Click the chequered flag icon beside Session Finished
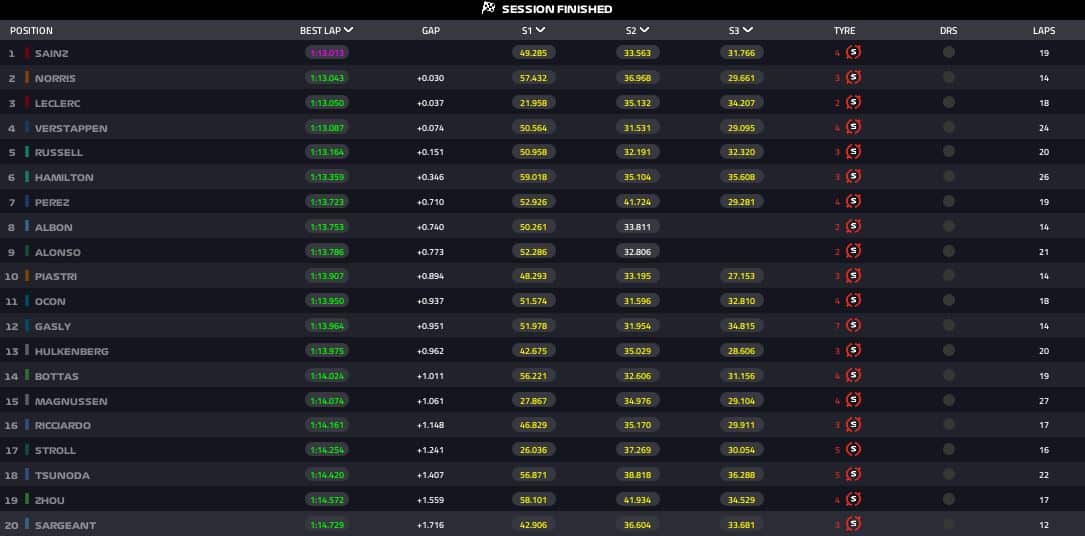 pos(489,8)
